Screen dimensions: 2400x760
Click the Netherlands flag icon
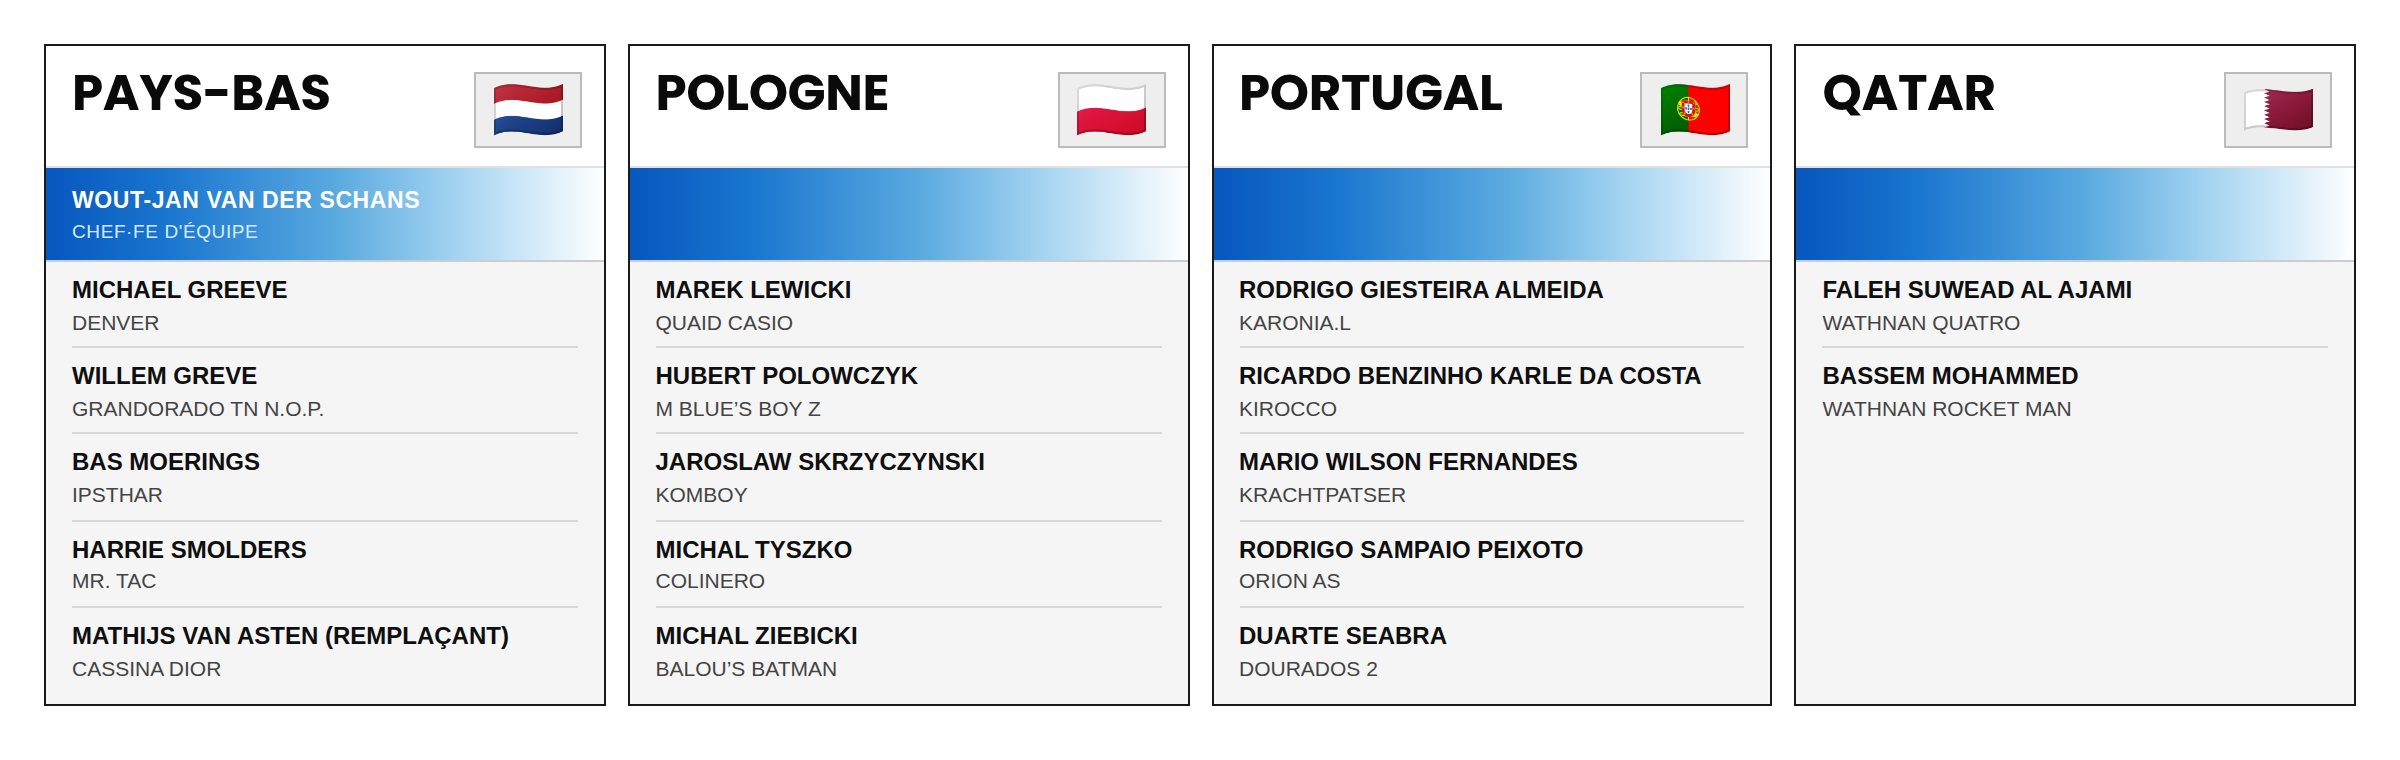click(x=528, y=110)
